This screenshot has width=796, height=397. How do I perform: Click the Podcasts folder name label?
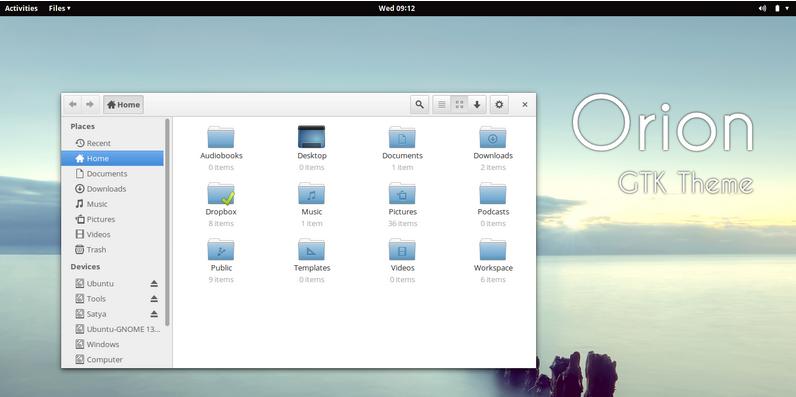[493, 212]
